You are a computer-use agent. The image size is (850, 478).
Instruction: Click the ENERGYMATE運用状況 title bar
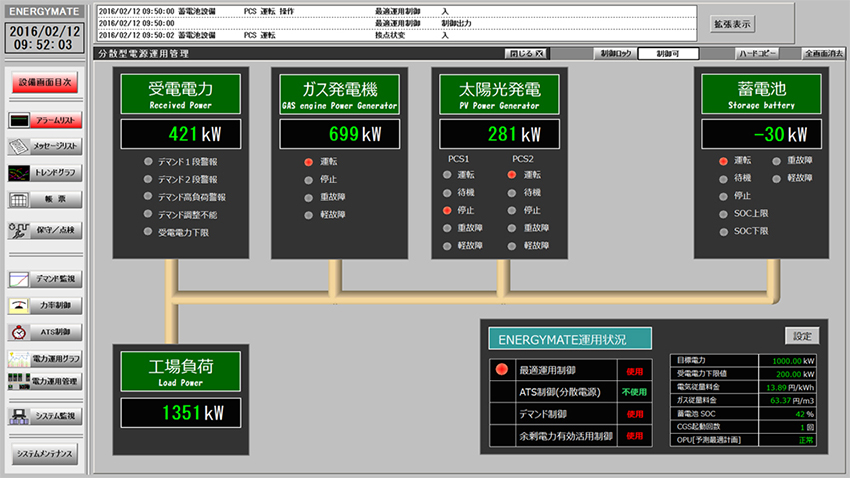[570, 339]
